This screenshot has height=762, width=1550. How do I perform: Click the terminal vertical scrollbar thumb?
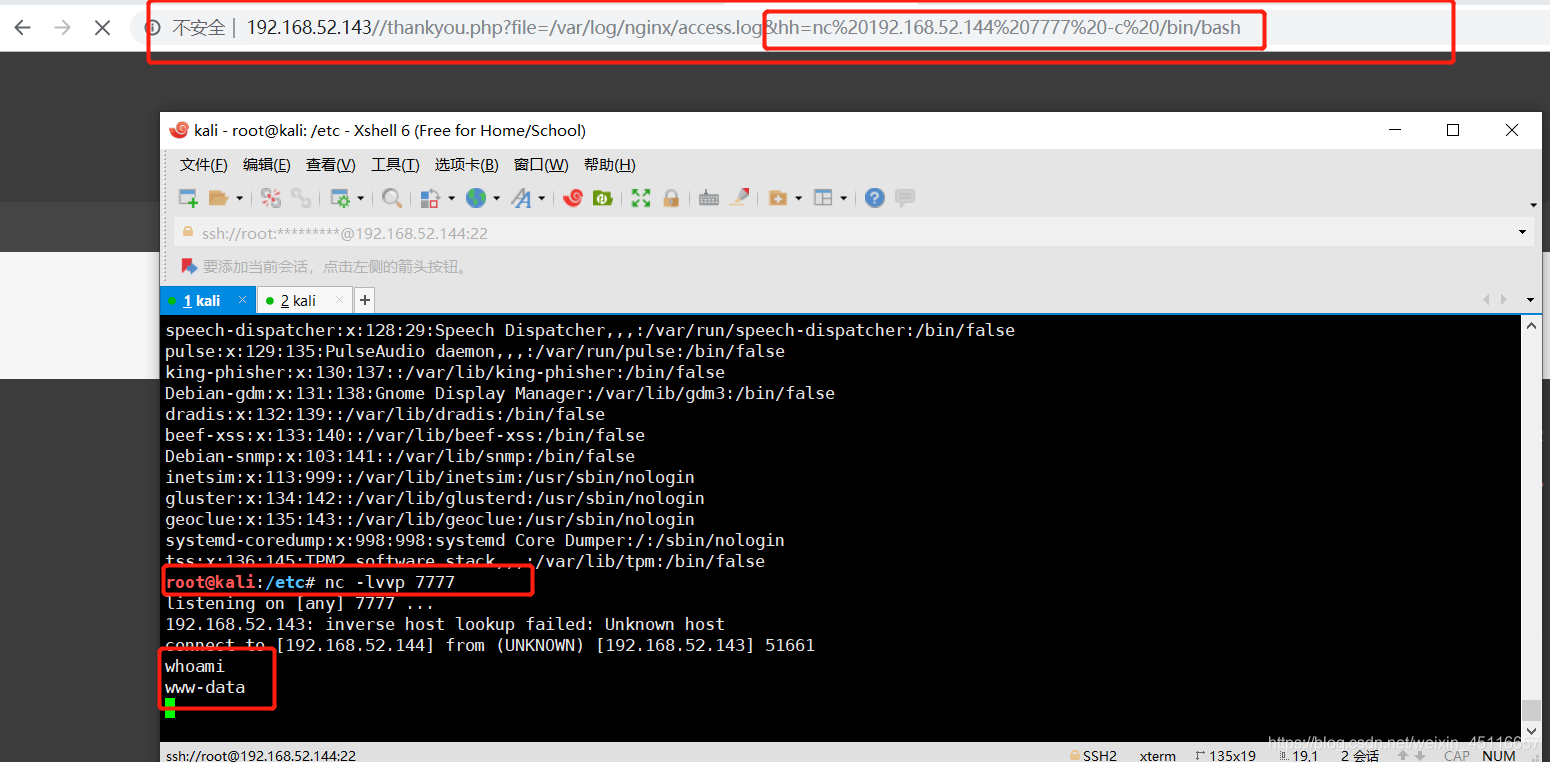(1530, 709)
